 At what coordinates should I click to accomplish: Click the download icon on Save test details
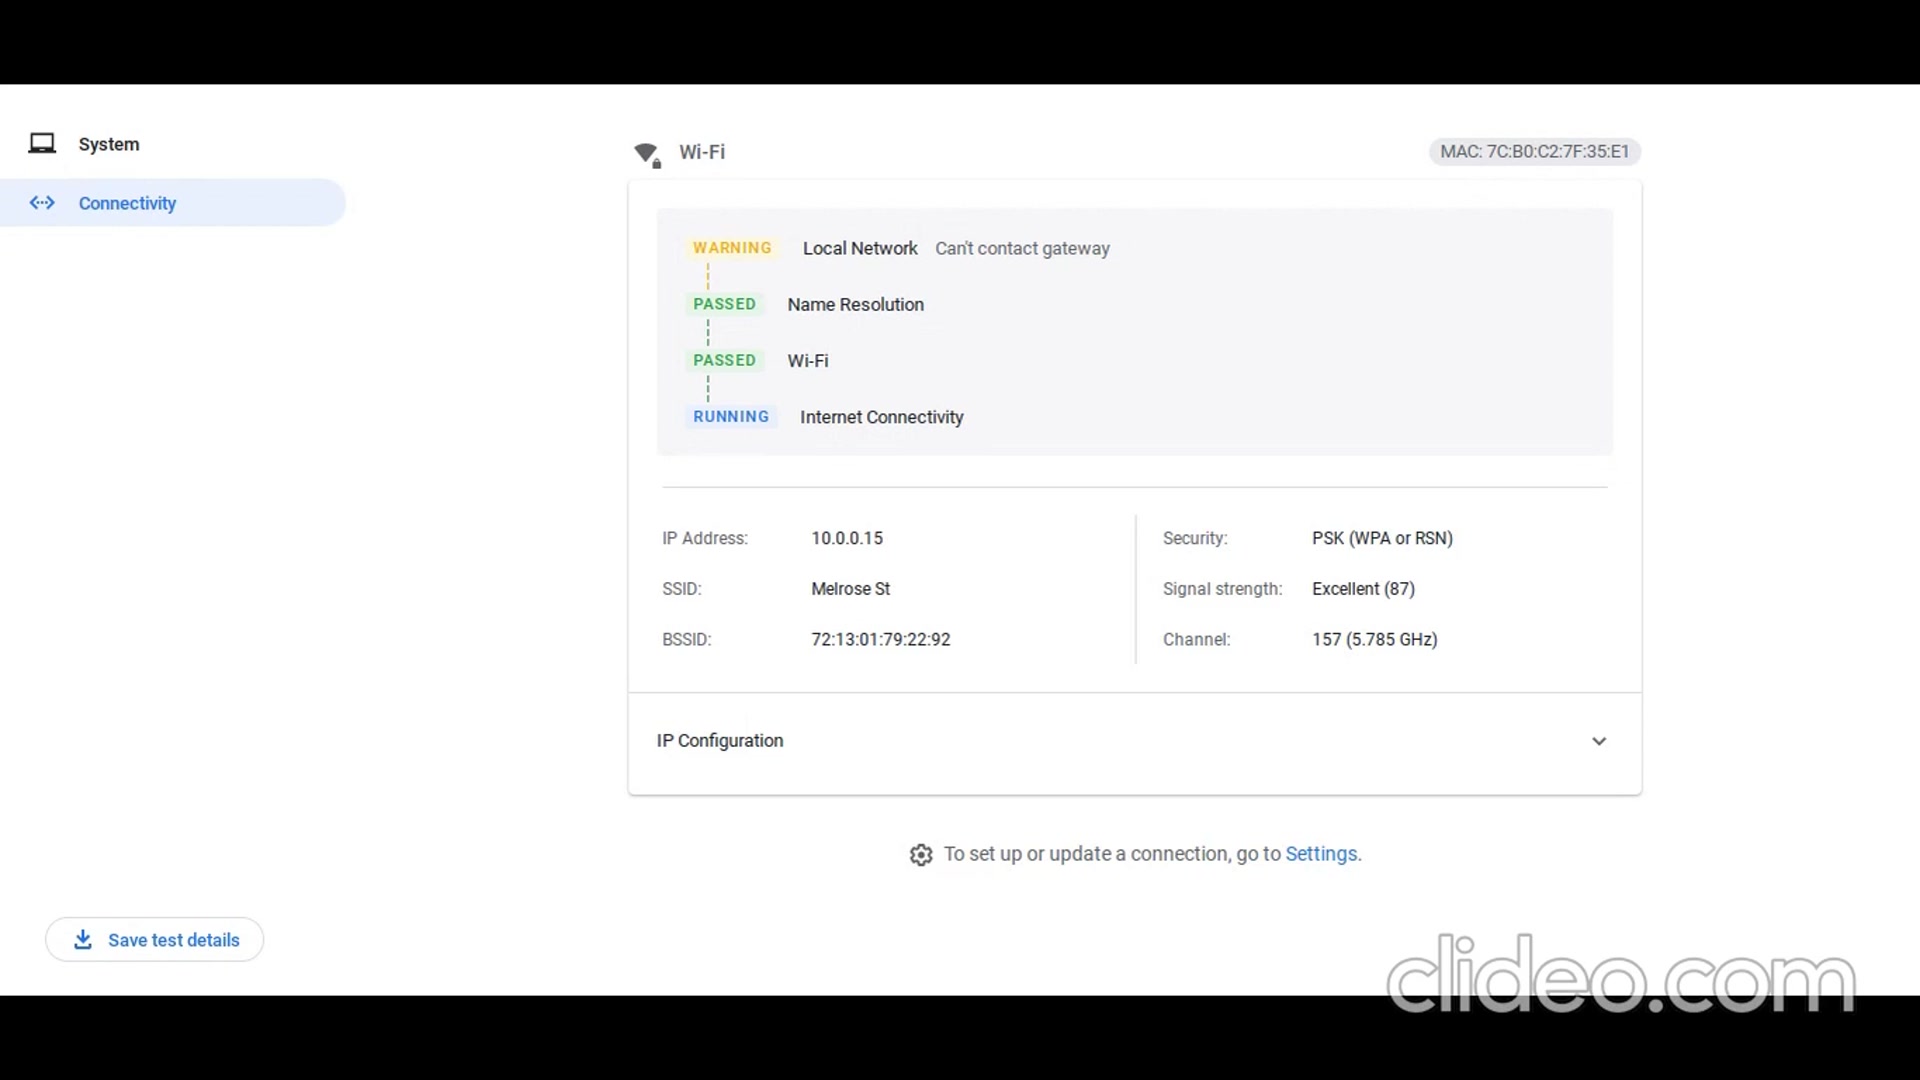coord(81,939)
